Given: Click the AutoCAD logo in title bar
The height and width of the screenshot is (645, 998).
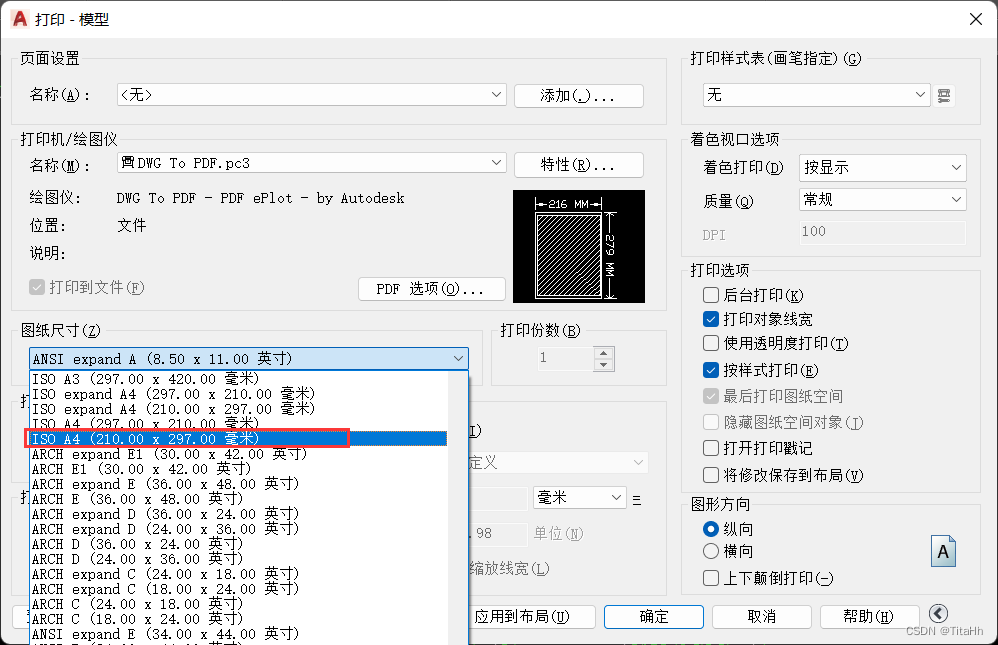Looking at the screenshot, I should tap(20, 19).
